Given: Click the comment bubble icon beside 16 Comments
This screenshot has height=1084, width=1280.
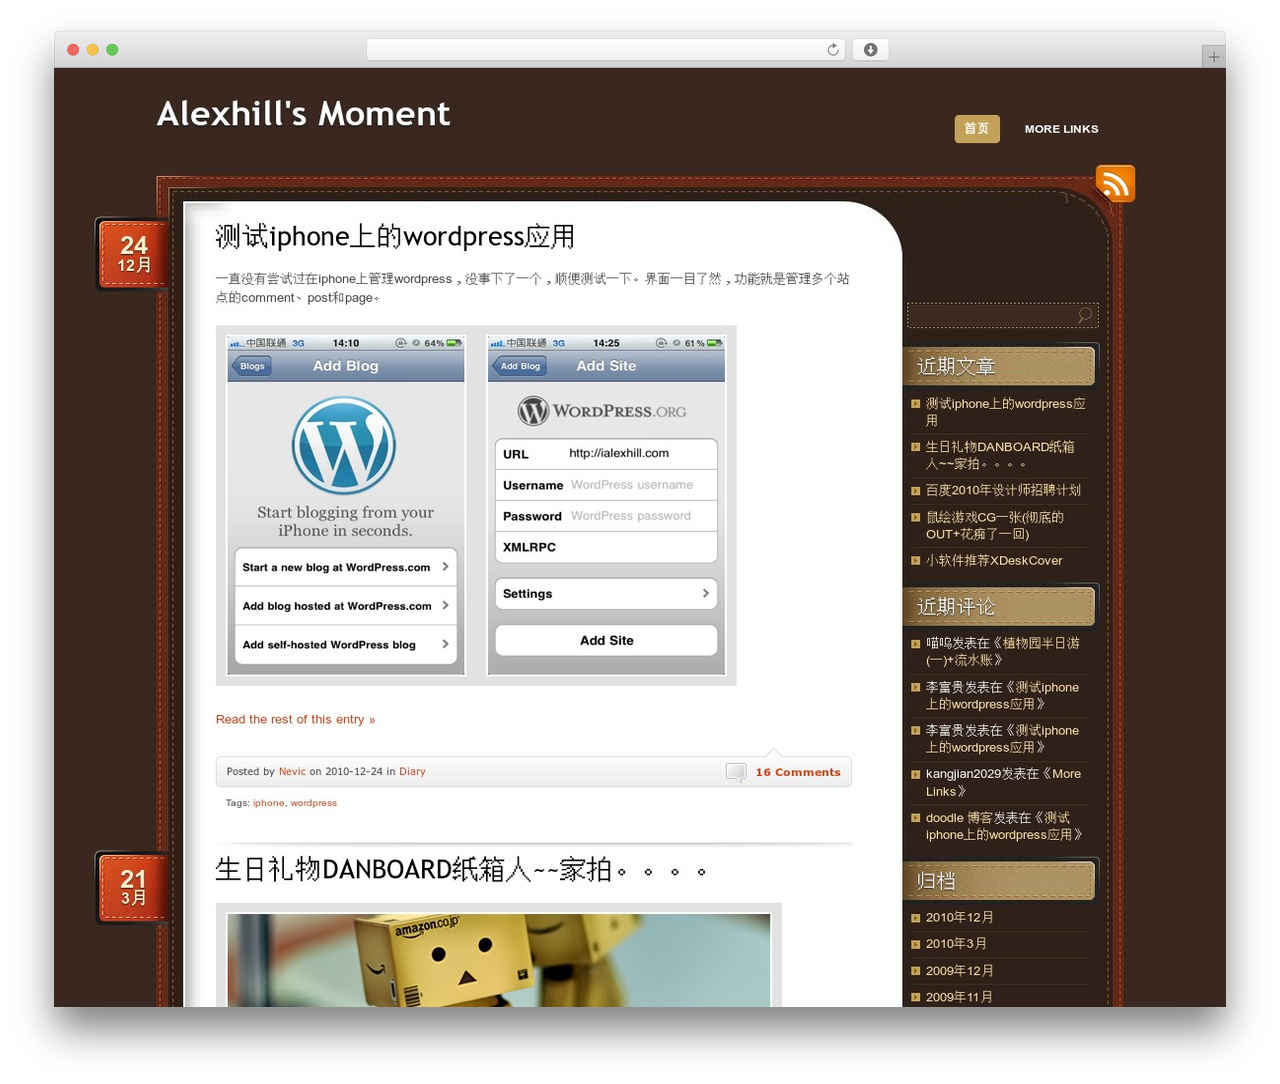Looking at the screenshot, I should 736,772.
